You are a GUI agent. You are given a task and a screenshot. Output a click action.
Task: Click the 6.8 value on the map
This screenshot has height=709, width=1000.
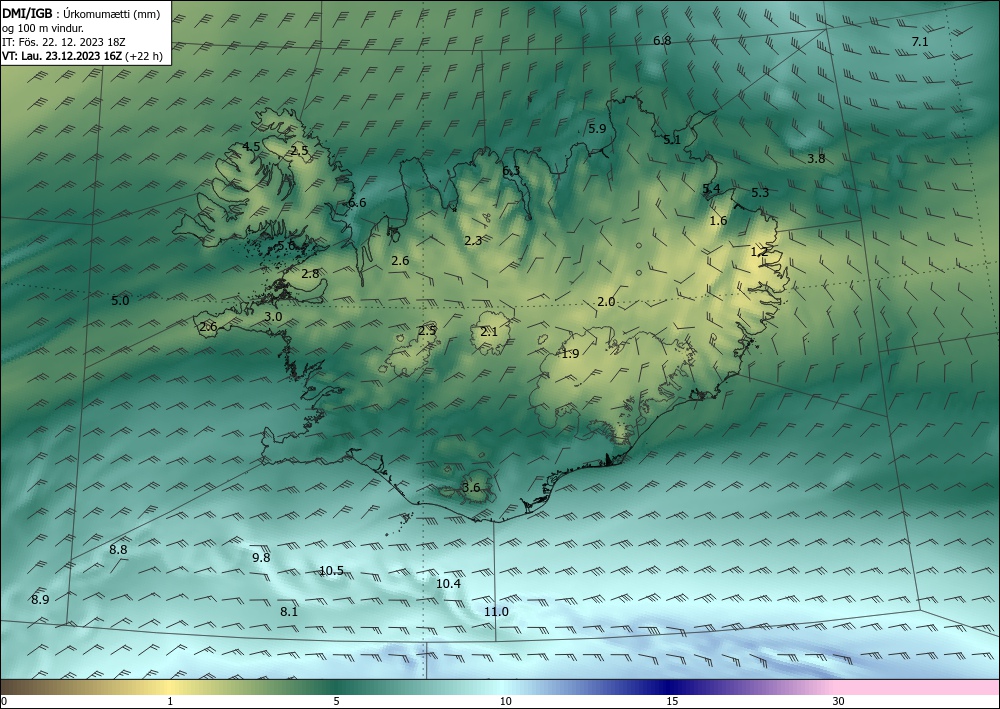click(662, 41)
